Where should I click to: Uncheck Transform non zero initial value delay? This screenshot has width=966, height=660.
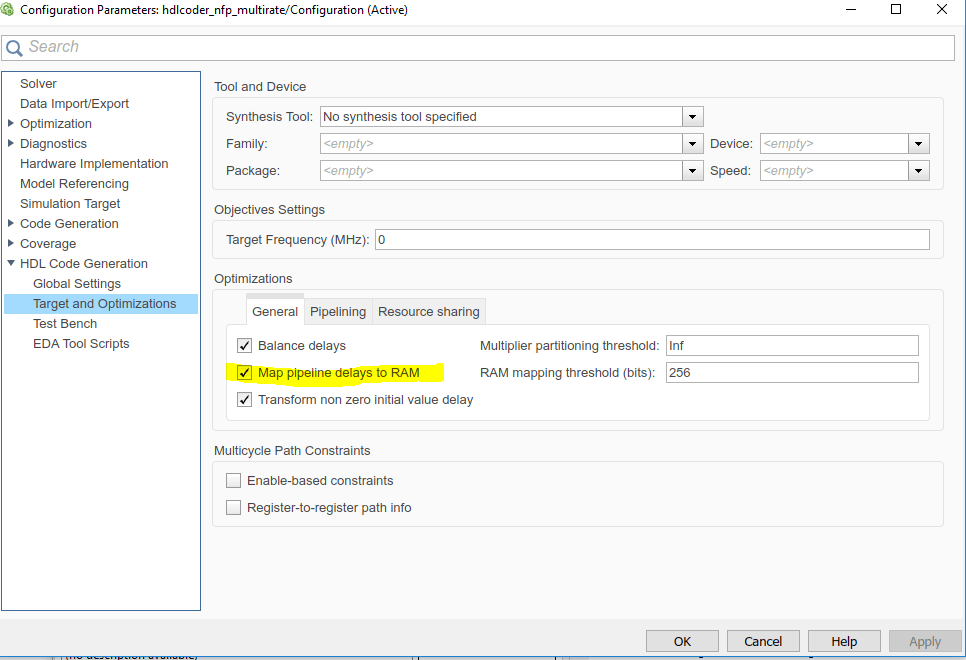click(245, 400)
